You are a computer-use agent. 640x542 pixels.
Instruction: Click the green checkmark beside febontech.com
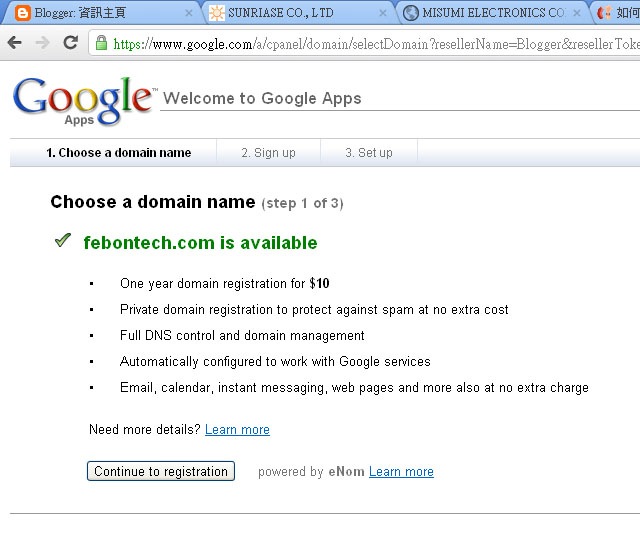(x=63, y=240)
